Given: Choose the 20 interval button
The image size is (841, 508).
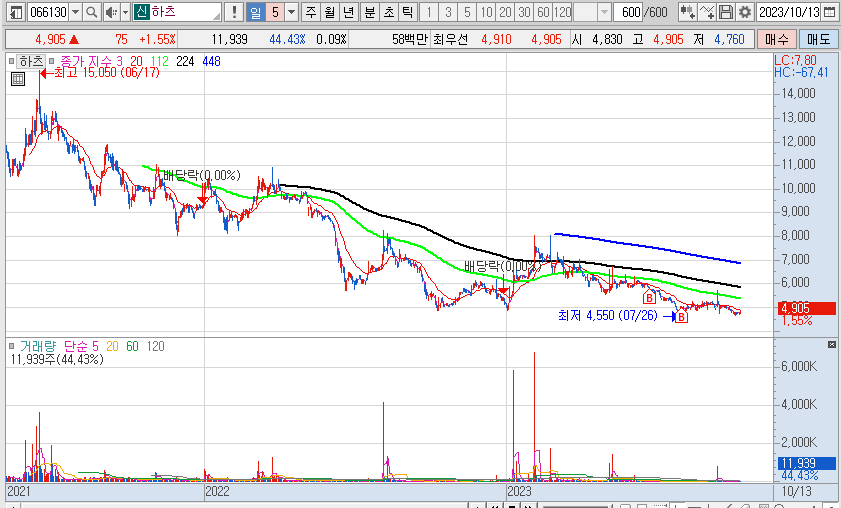Looking at the screenshot, I should (x=505, y=12).
